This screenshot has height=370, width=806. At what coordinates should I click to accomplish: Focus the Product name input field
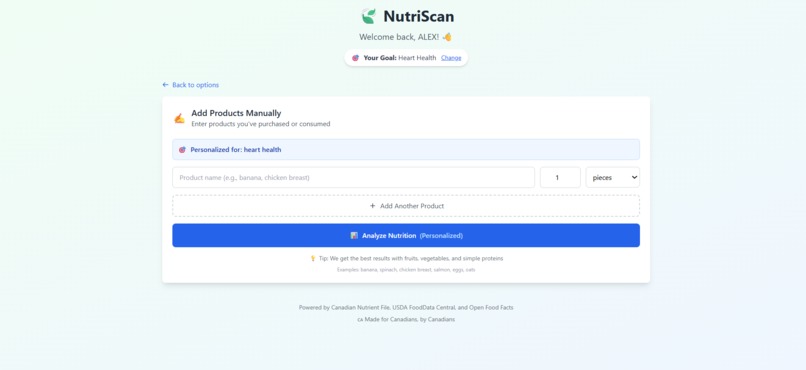pyautogui.click(x=354, y=177)
